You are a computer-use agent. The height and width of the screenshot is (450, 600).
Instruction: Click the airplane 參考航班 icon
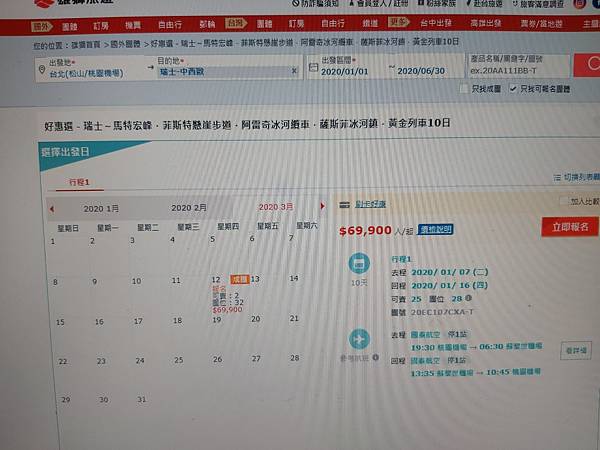359,339
